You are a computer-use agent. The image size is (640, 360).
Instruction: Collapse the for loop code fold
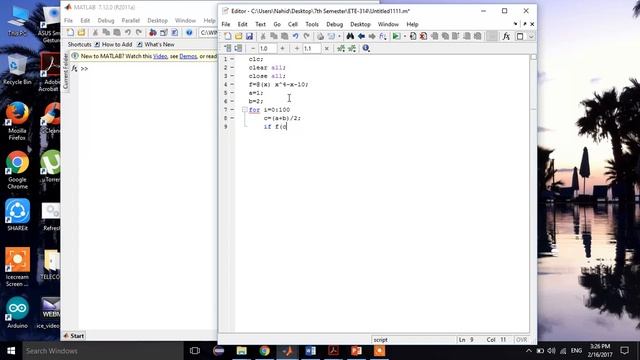pyautogui.click(x=244, y=110)
